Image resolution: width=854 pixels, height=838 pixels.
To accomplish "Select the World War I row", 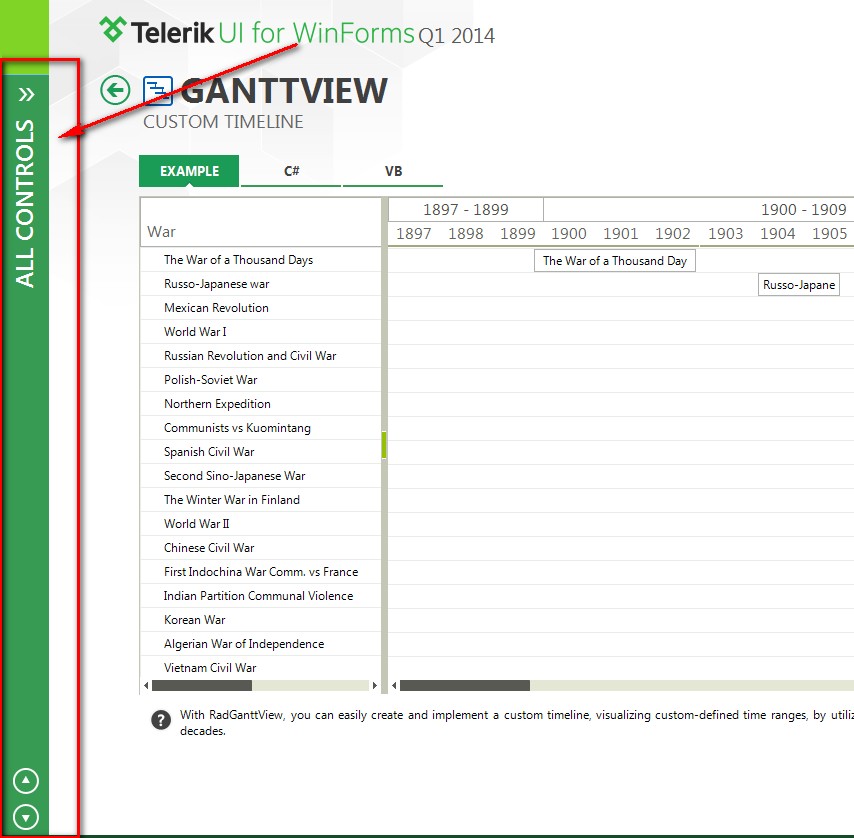I will point(260,332).
